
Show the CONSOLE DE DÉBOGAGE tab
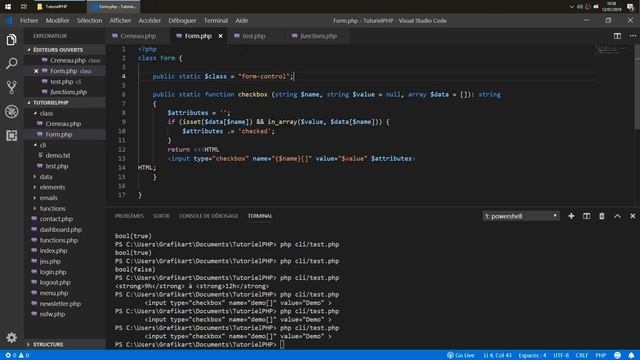[209, 216]
